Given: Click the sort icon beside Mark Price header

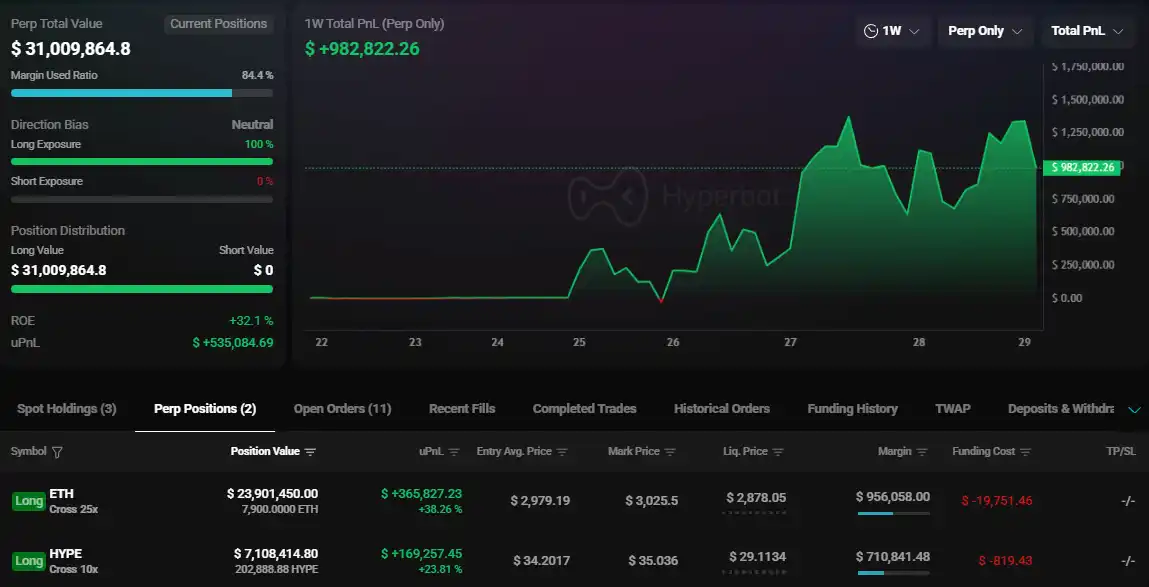Looking at the screenshot, I should 668,451.
